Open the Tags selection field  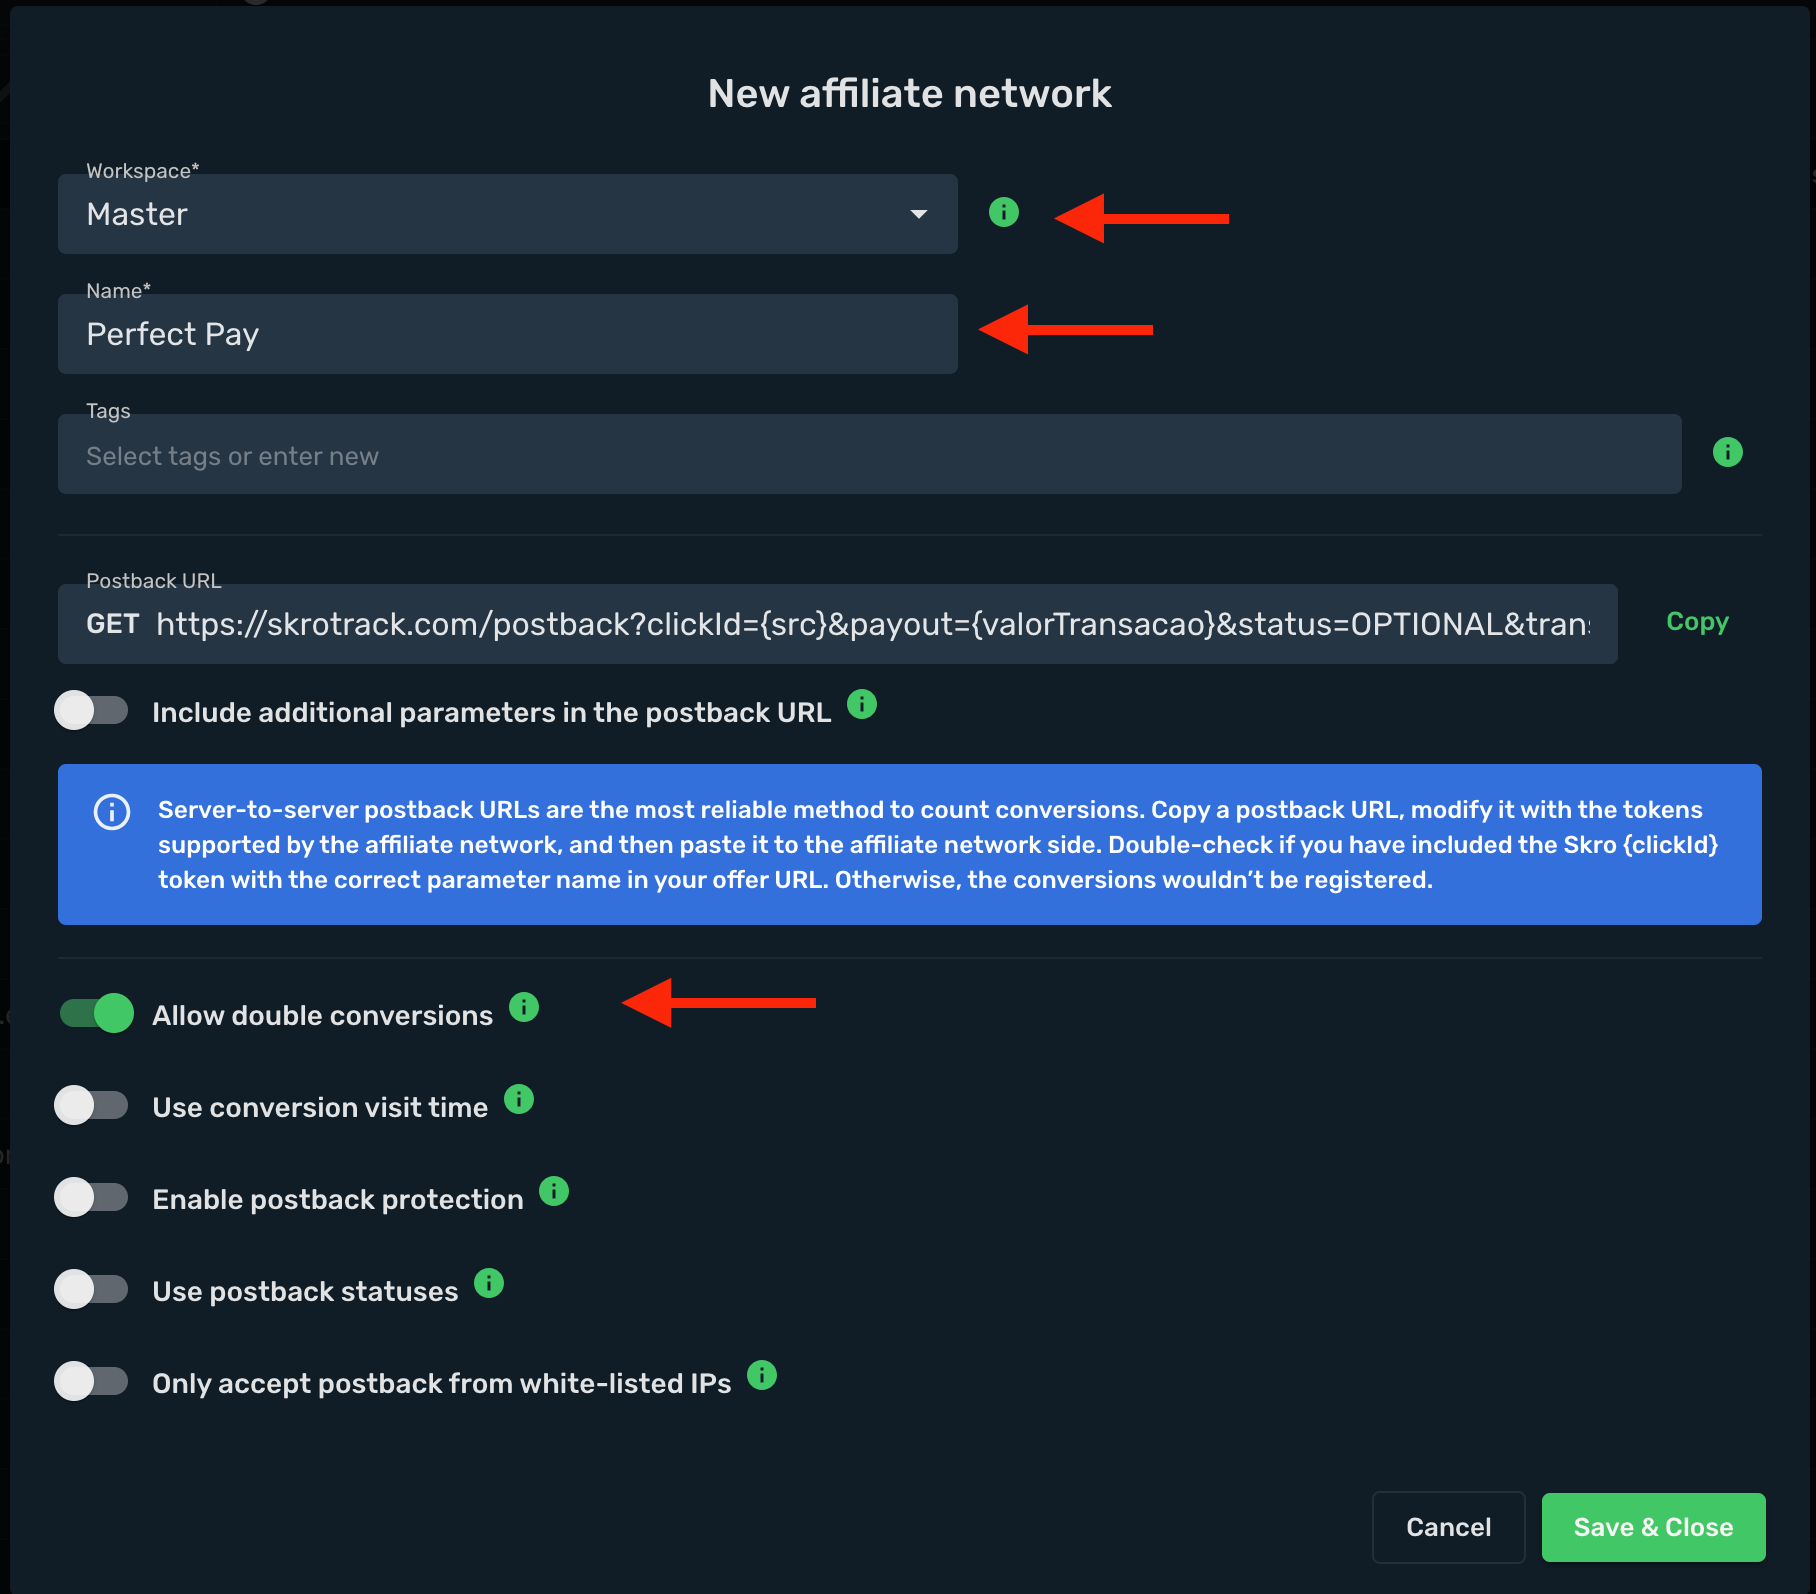click(x=869, y=454)
